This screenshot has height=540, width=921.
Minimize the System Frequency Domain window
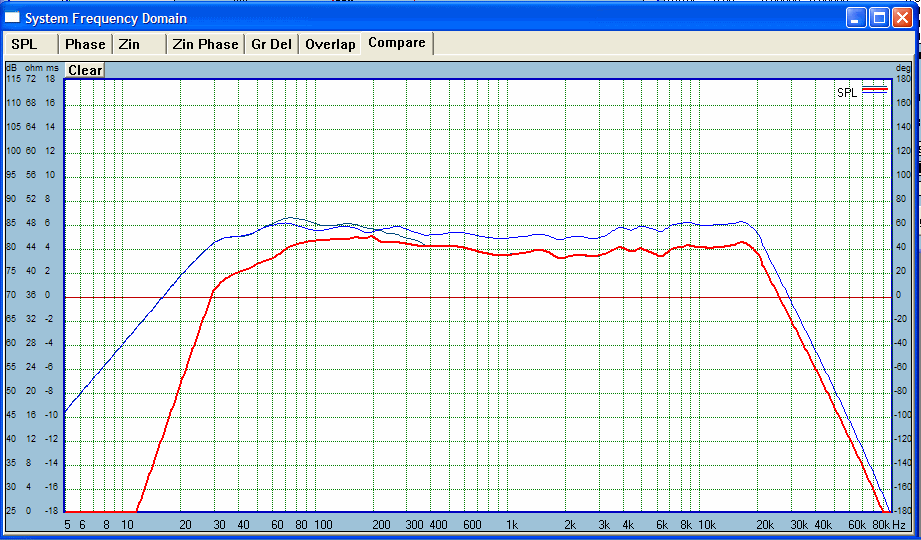pyautogui.click(x=856, y=18)
